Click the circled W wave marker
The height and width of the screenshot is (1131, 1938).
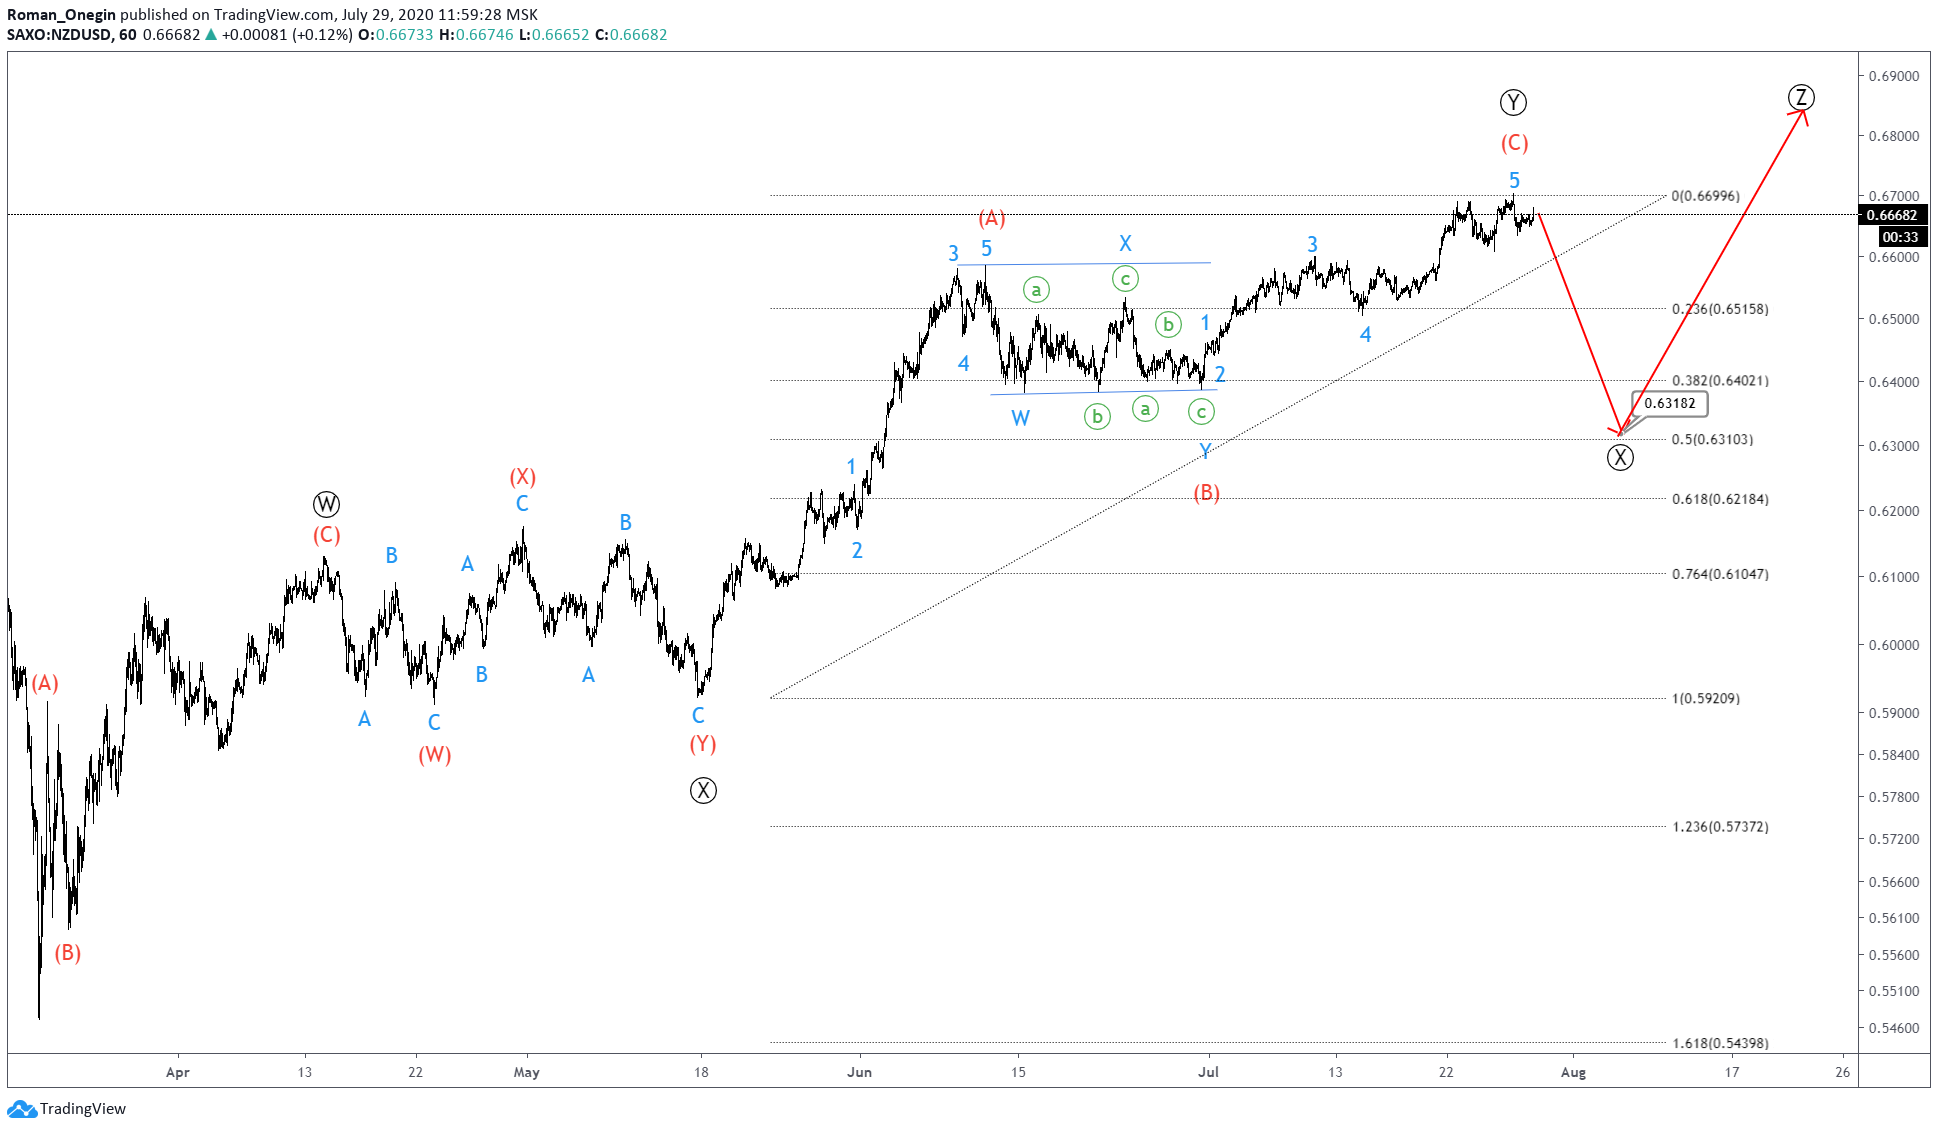coord(326,505)
